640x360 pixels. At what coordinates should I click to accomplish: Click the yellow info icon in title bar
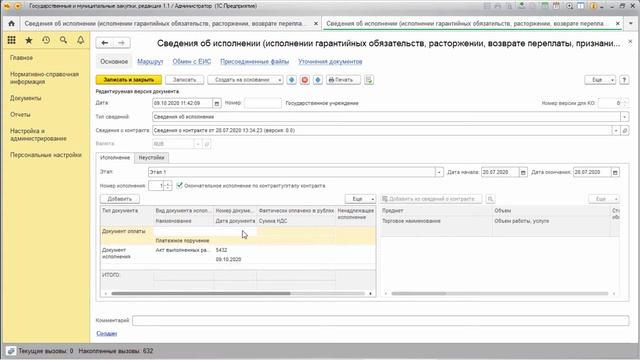(593, 6)
